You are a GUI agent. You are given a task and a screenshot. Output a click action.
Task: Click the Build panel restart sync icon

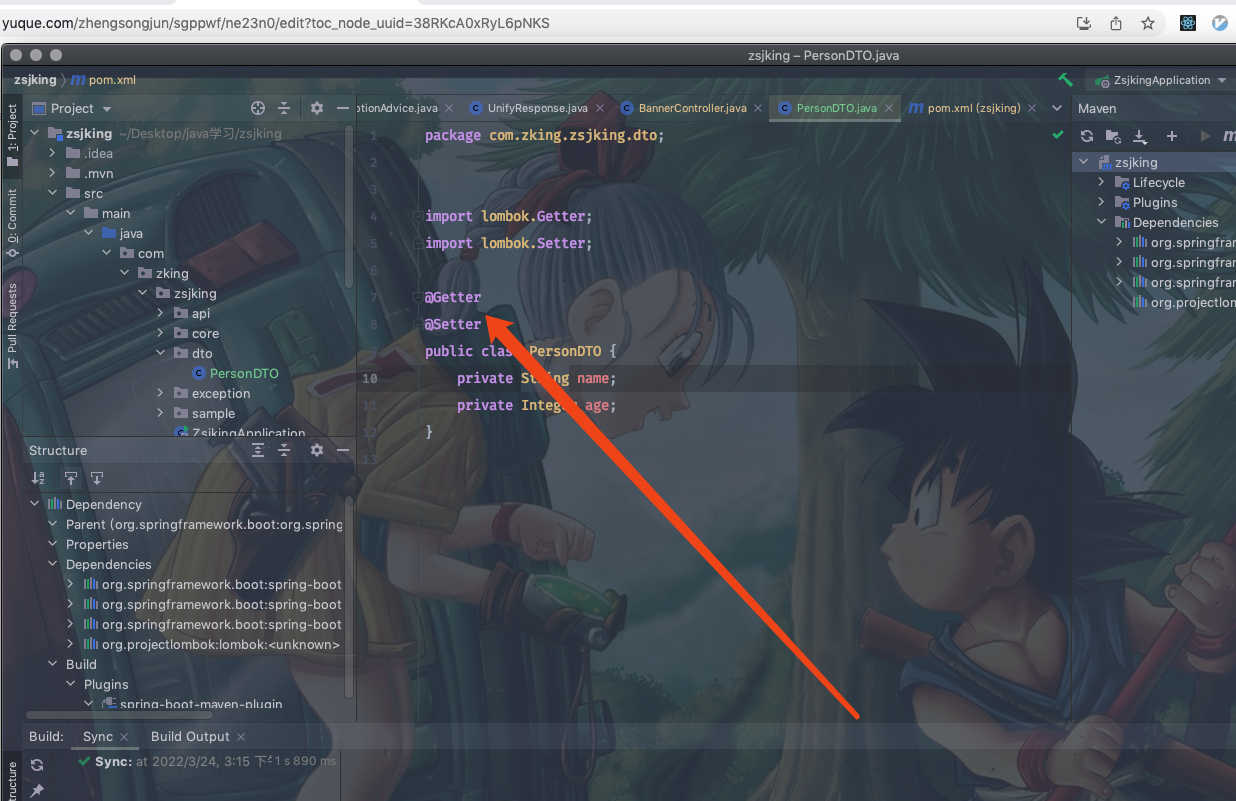pos(37,765)
